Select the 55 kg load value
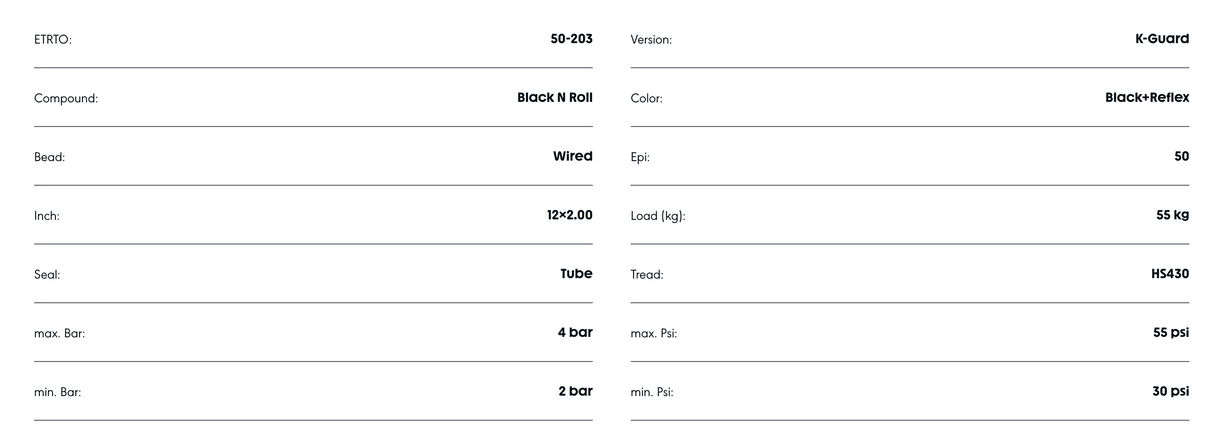The image size is (1214, 434). click(x=1172, y=215)
